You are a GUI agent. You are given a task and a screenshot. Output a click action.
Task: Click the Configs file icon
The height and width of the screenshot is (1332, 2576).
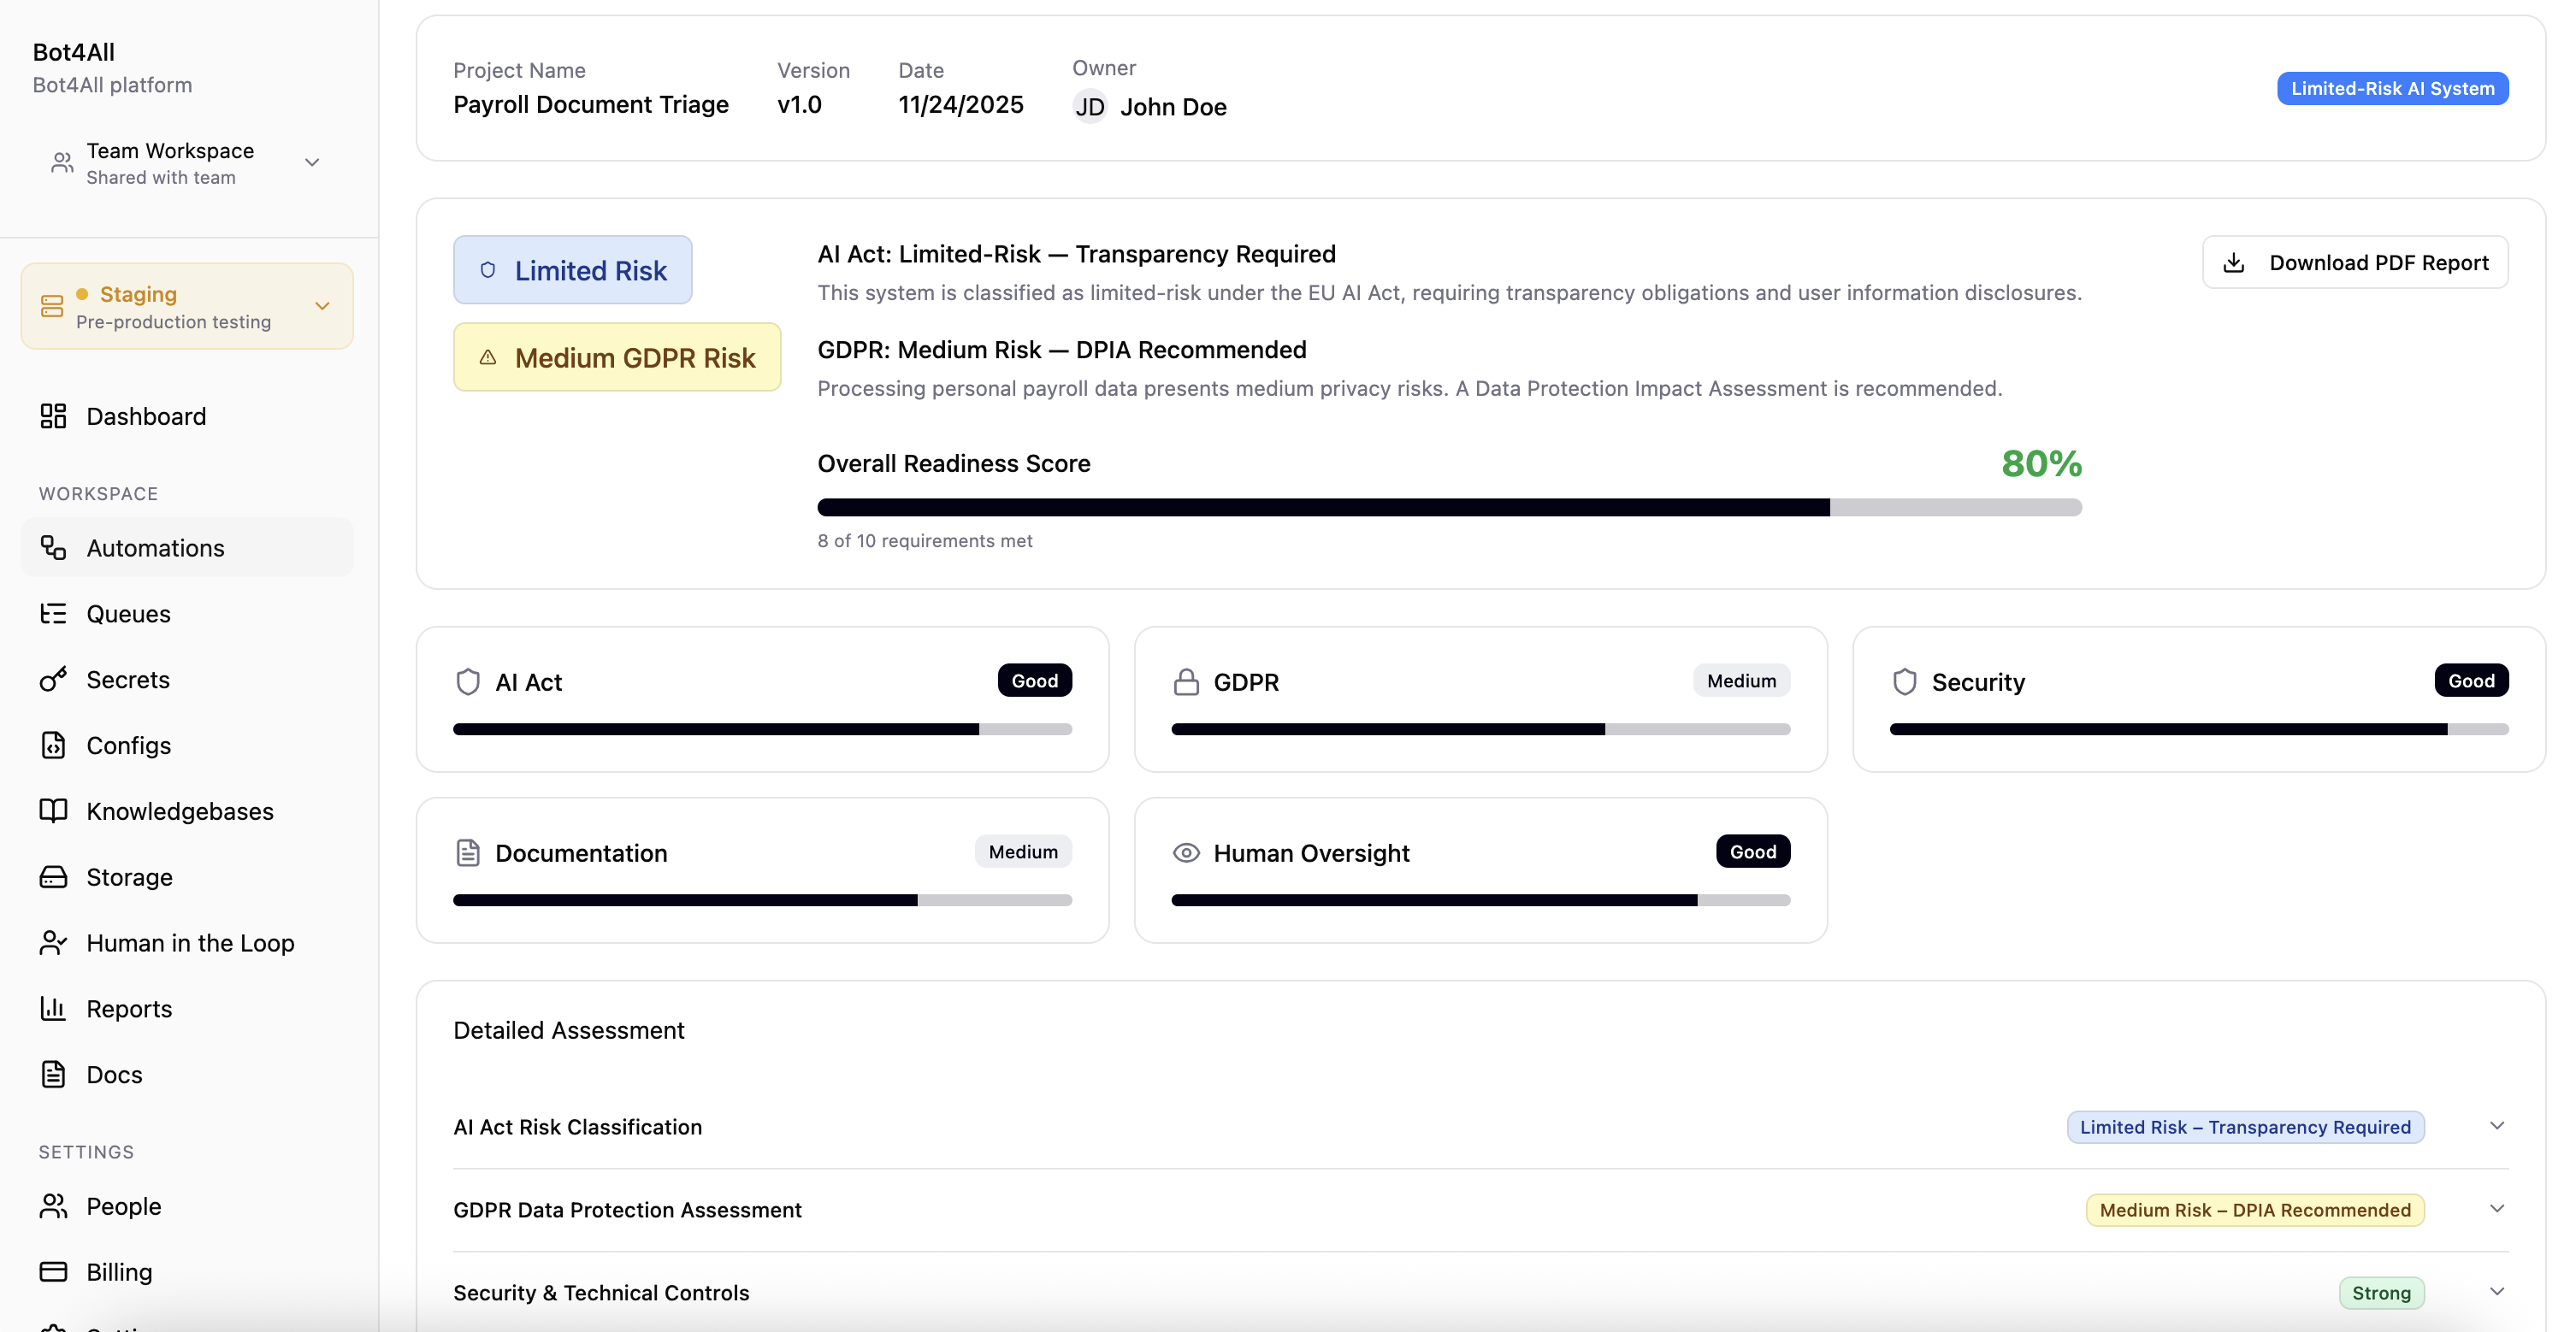pyautogui.click(x=54, y=745)
